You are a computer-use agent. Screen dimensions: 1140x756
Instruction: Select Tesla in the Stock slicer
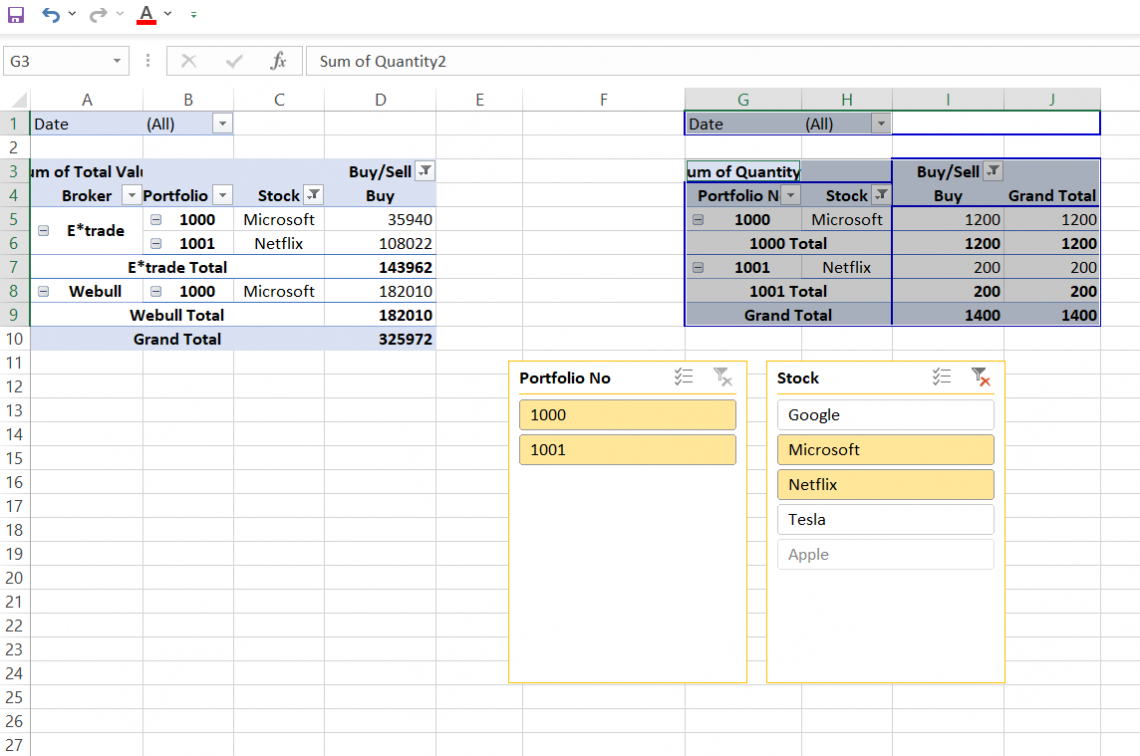[885, 519]
